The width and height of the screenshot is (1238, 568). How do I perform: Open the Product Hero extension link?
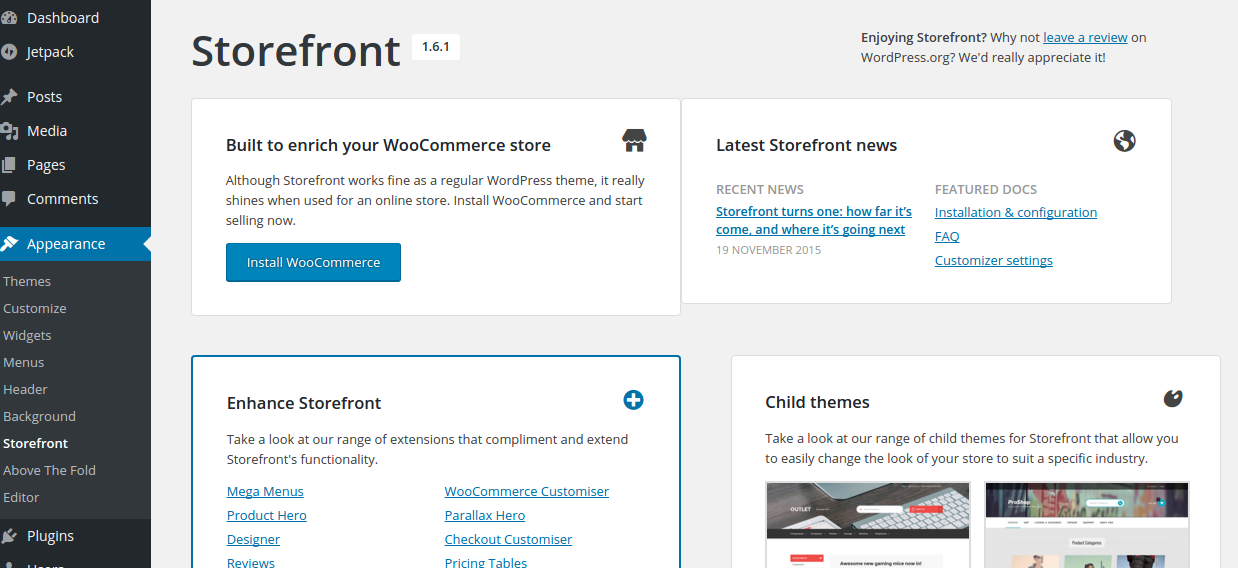click(267, 516)
